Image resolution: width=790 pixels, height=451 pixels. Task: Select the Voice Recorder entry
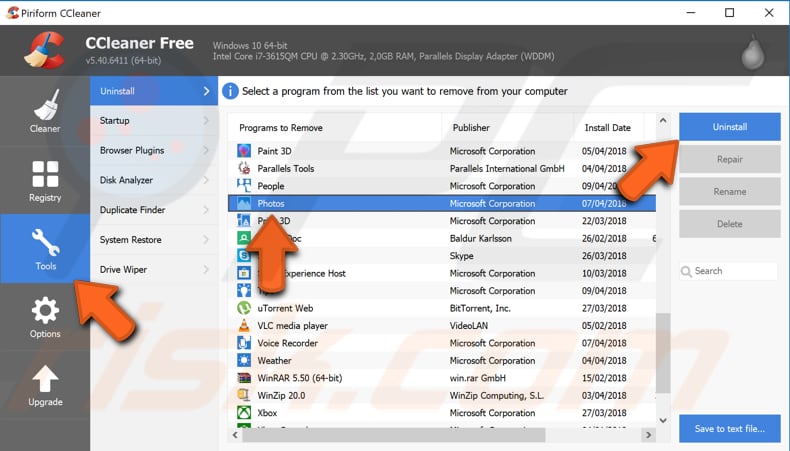tap(442, 343)
